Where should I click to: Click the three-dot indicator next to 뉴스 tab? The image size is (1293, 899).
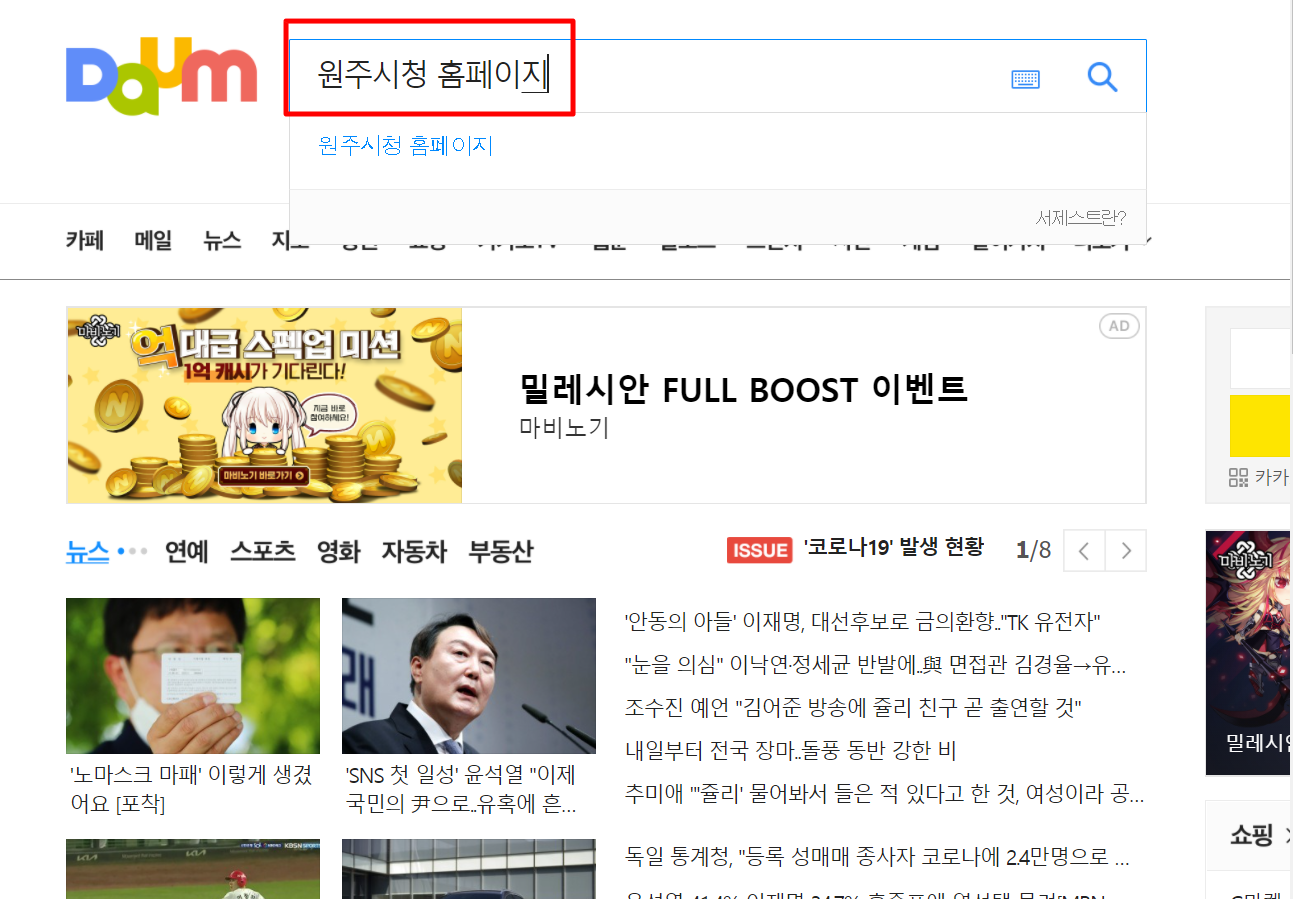(x=133, y=551)
